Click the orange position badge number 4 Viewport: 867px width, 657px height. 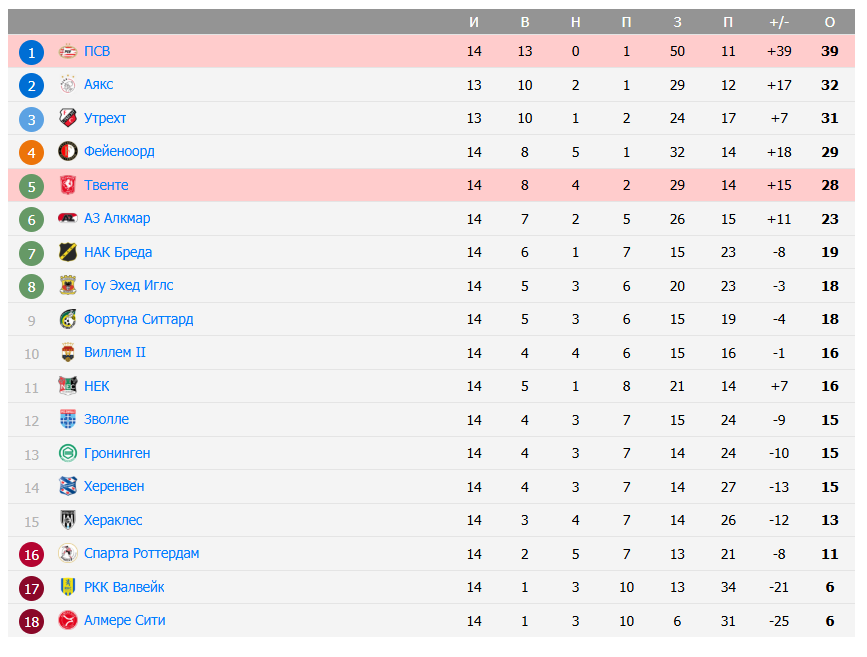pos(32,153)
